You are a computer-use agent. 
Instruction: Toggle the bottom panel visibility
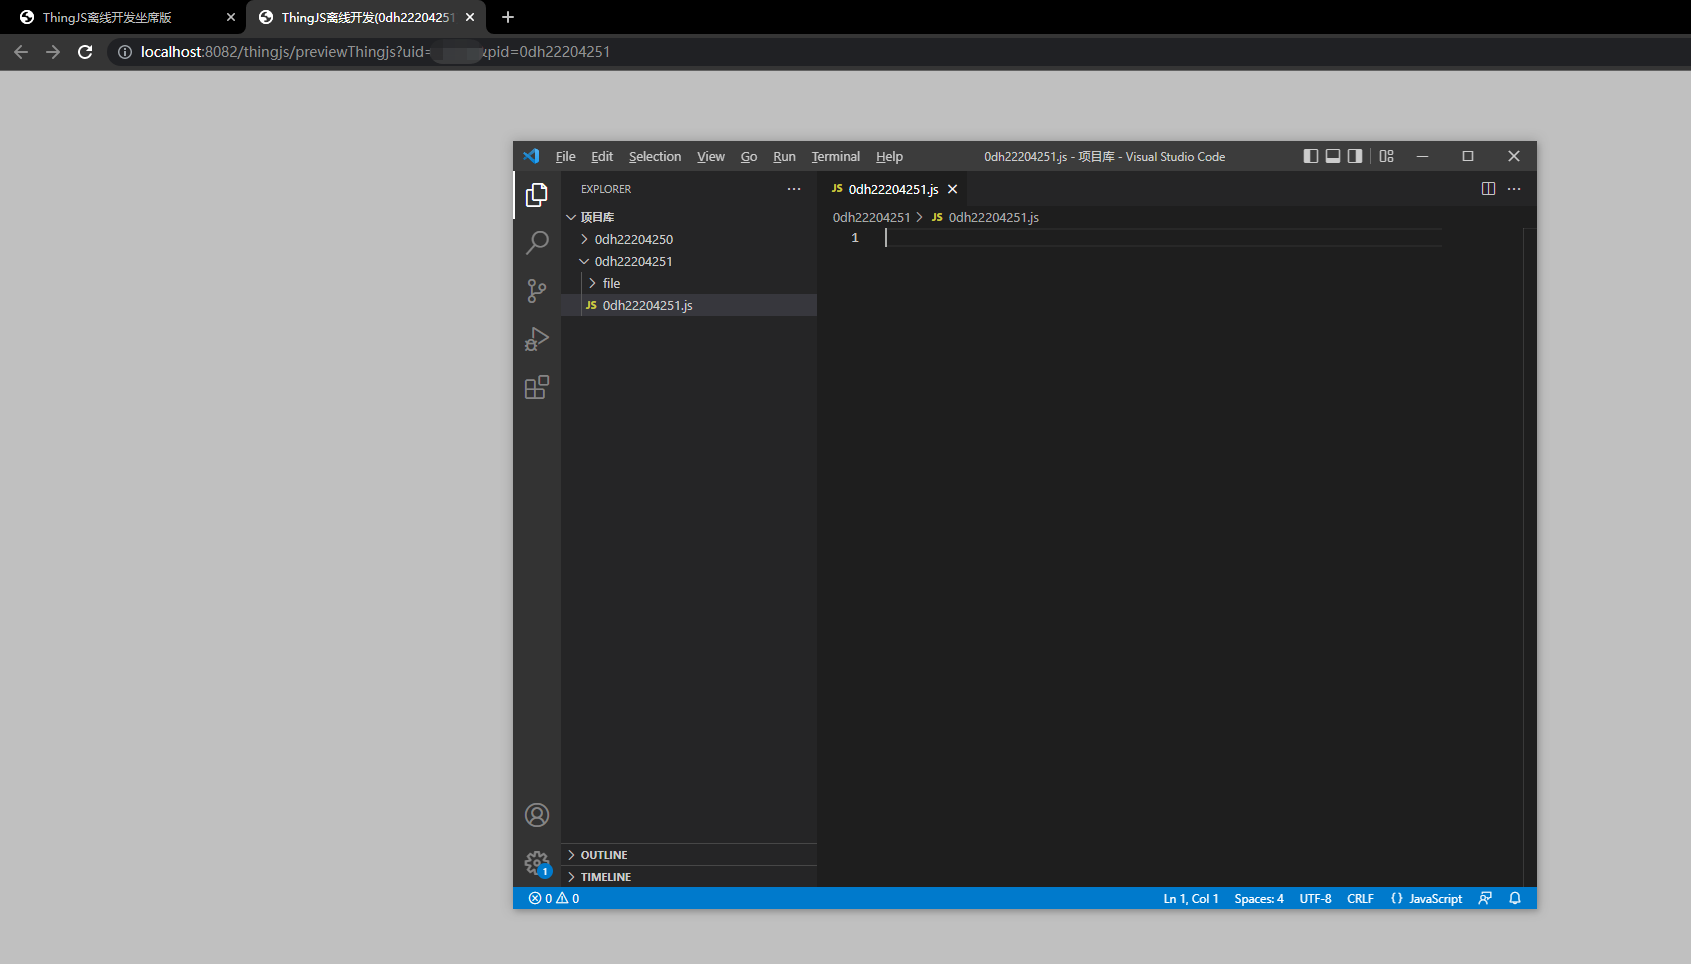click(x=1333, y=156)
